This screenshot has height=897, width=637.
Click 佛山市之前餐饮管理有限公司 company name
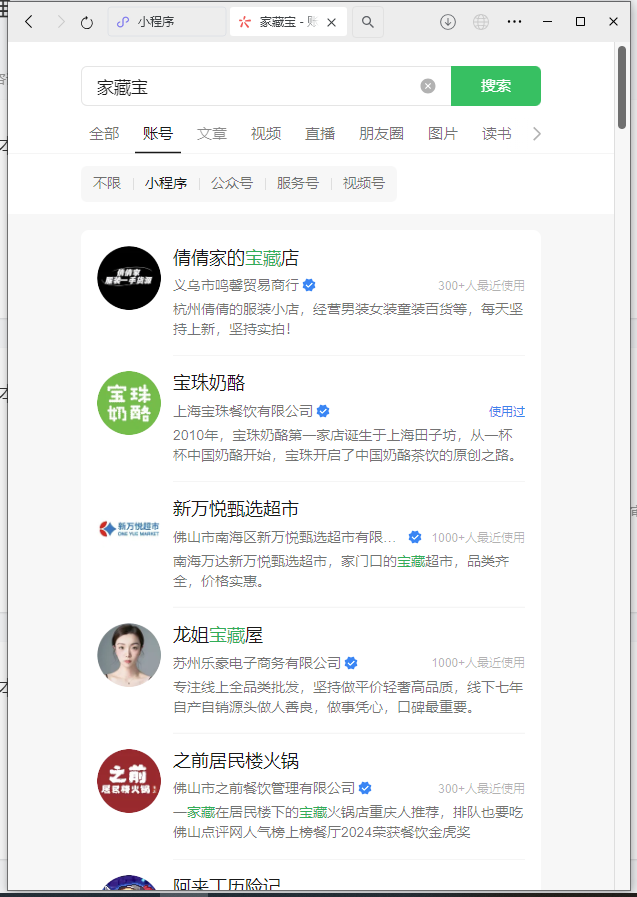pos(264,788)
